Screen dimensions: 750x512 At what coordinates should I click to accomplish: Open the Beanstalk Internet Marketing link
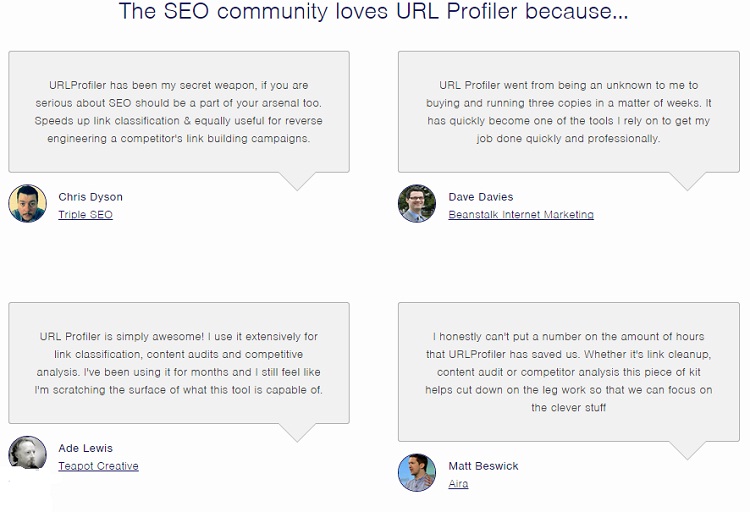click(521, 214)
